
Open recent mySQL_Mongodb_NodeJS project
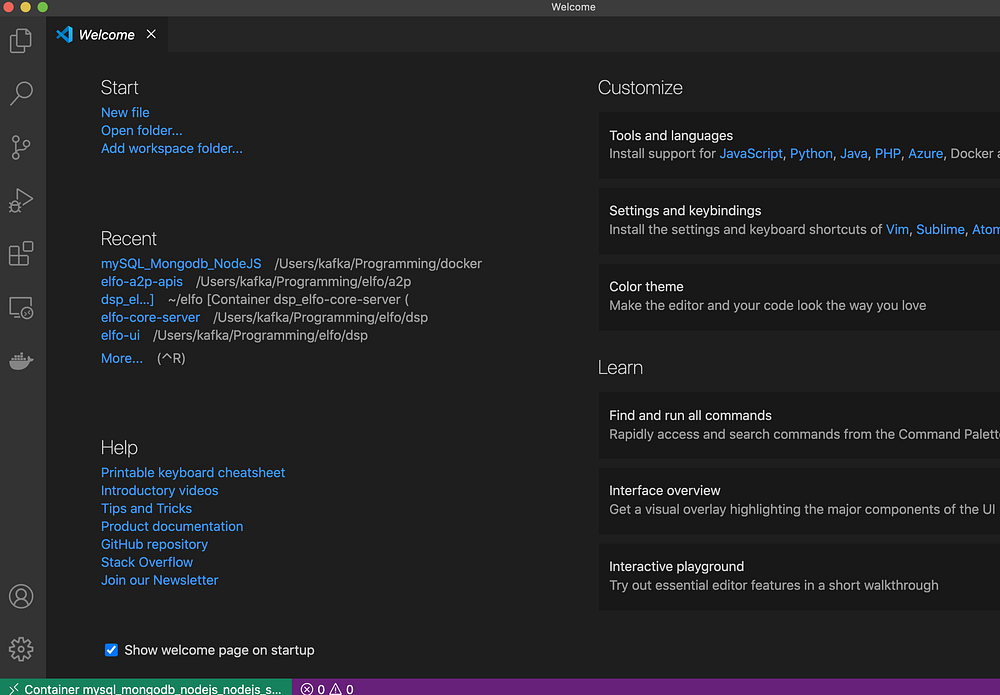tap(181, 263)
